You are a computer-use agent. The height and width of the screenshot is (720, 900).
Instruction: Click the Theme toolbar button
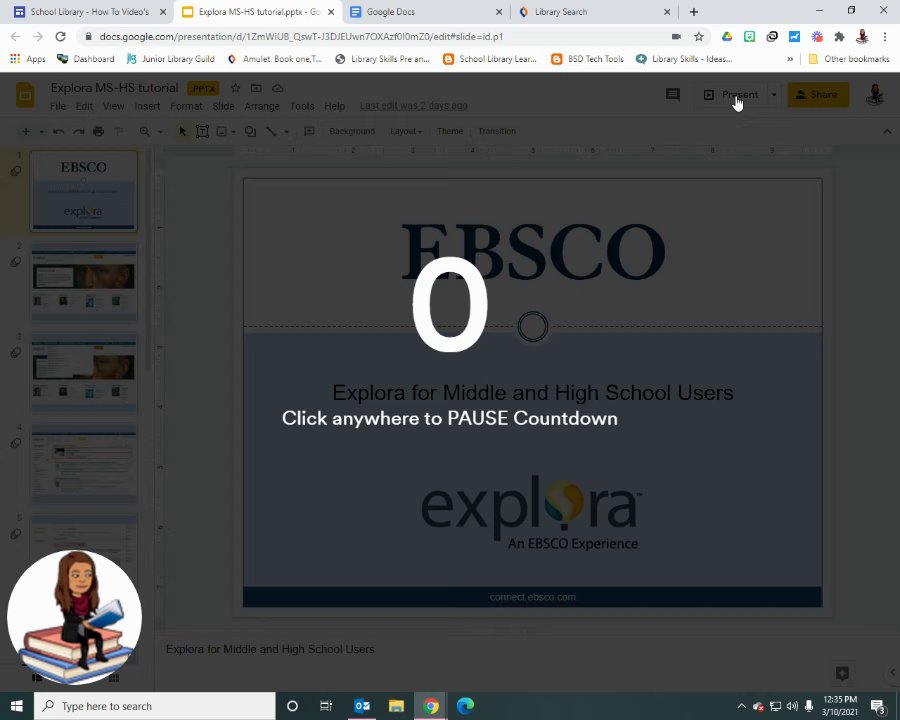click(x=450, y=131)
